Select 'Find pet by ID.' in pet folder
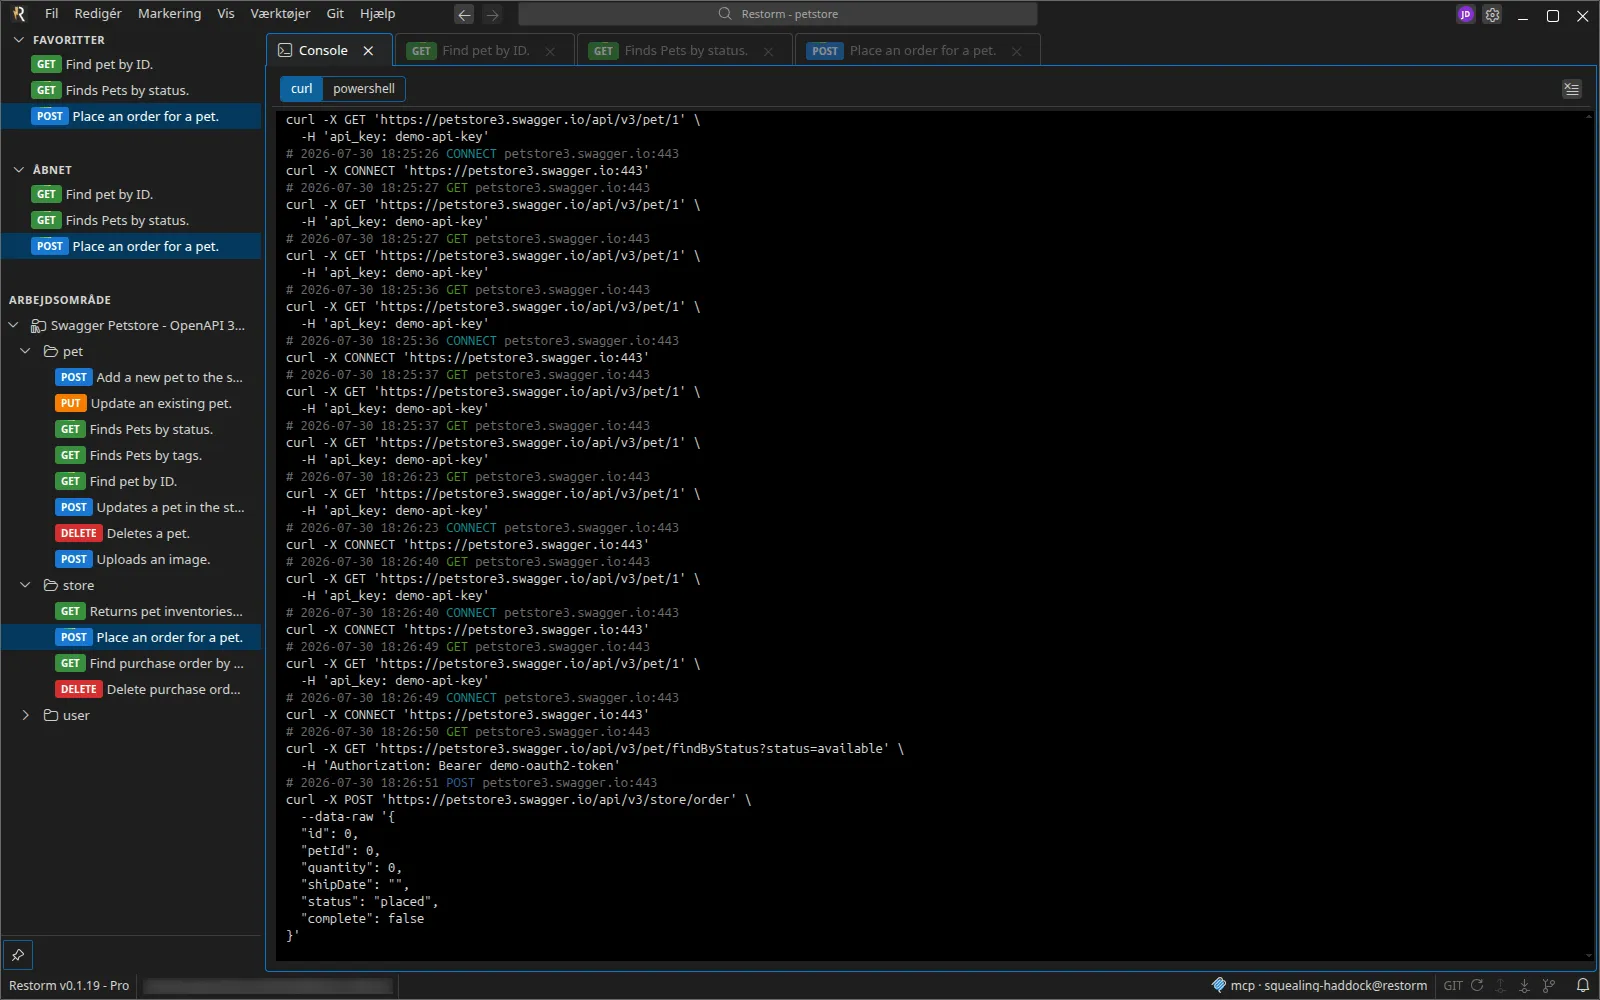 [x=131, y=481]
